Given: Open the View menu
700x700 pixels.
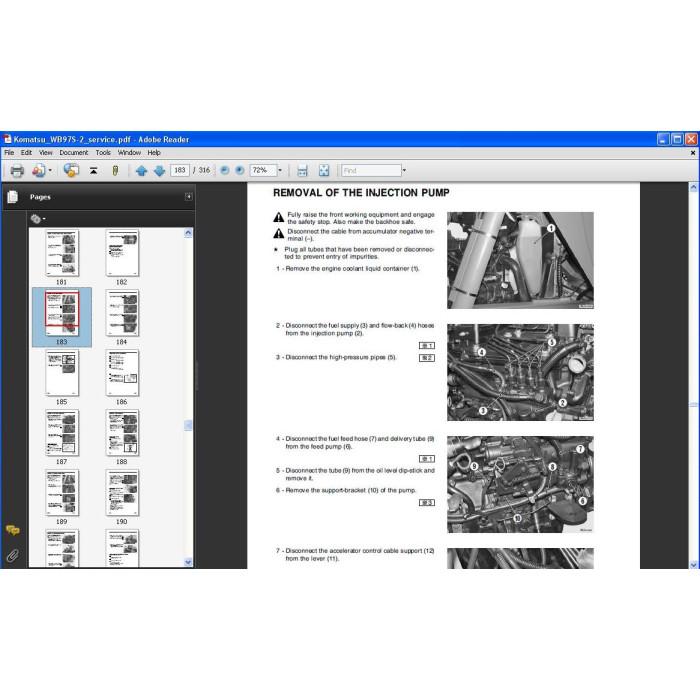Looking at the screenshot, I should coord(46,153).
